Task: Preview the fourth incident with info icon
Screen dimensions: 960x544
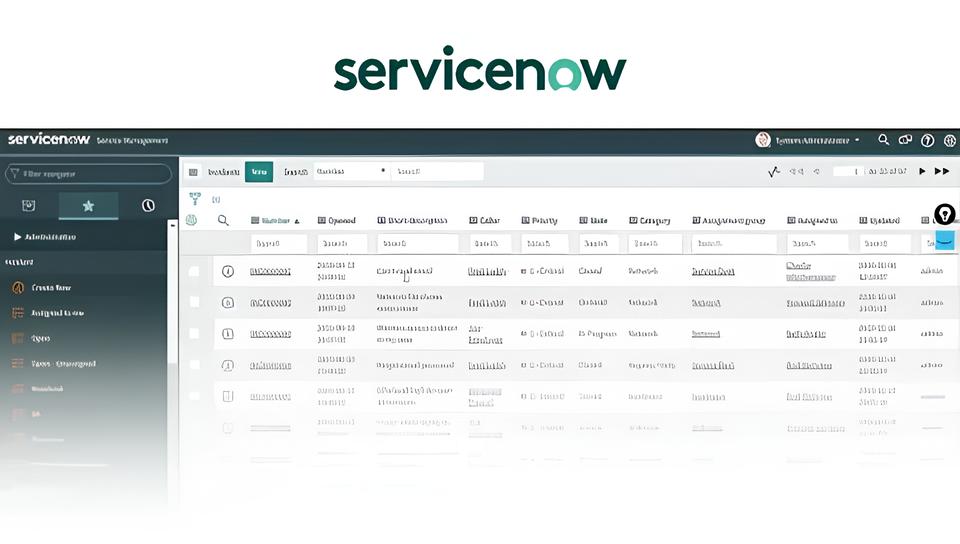Action: [228, 365]
